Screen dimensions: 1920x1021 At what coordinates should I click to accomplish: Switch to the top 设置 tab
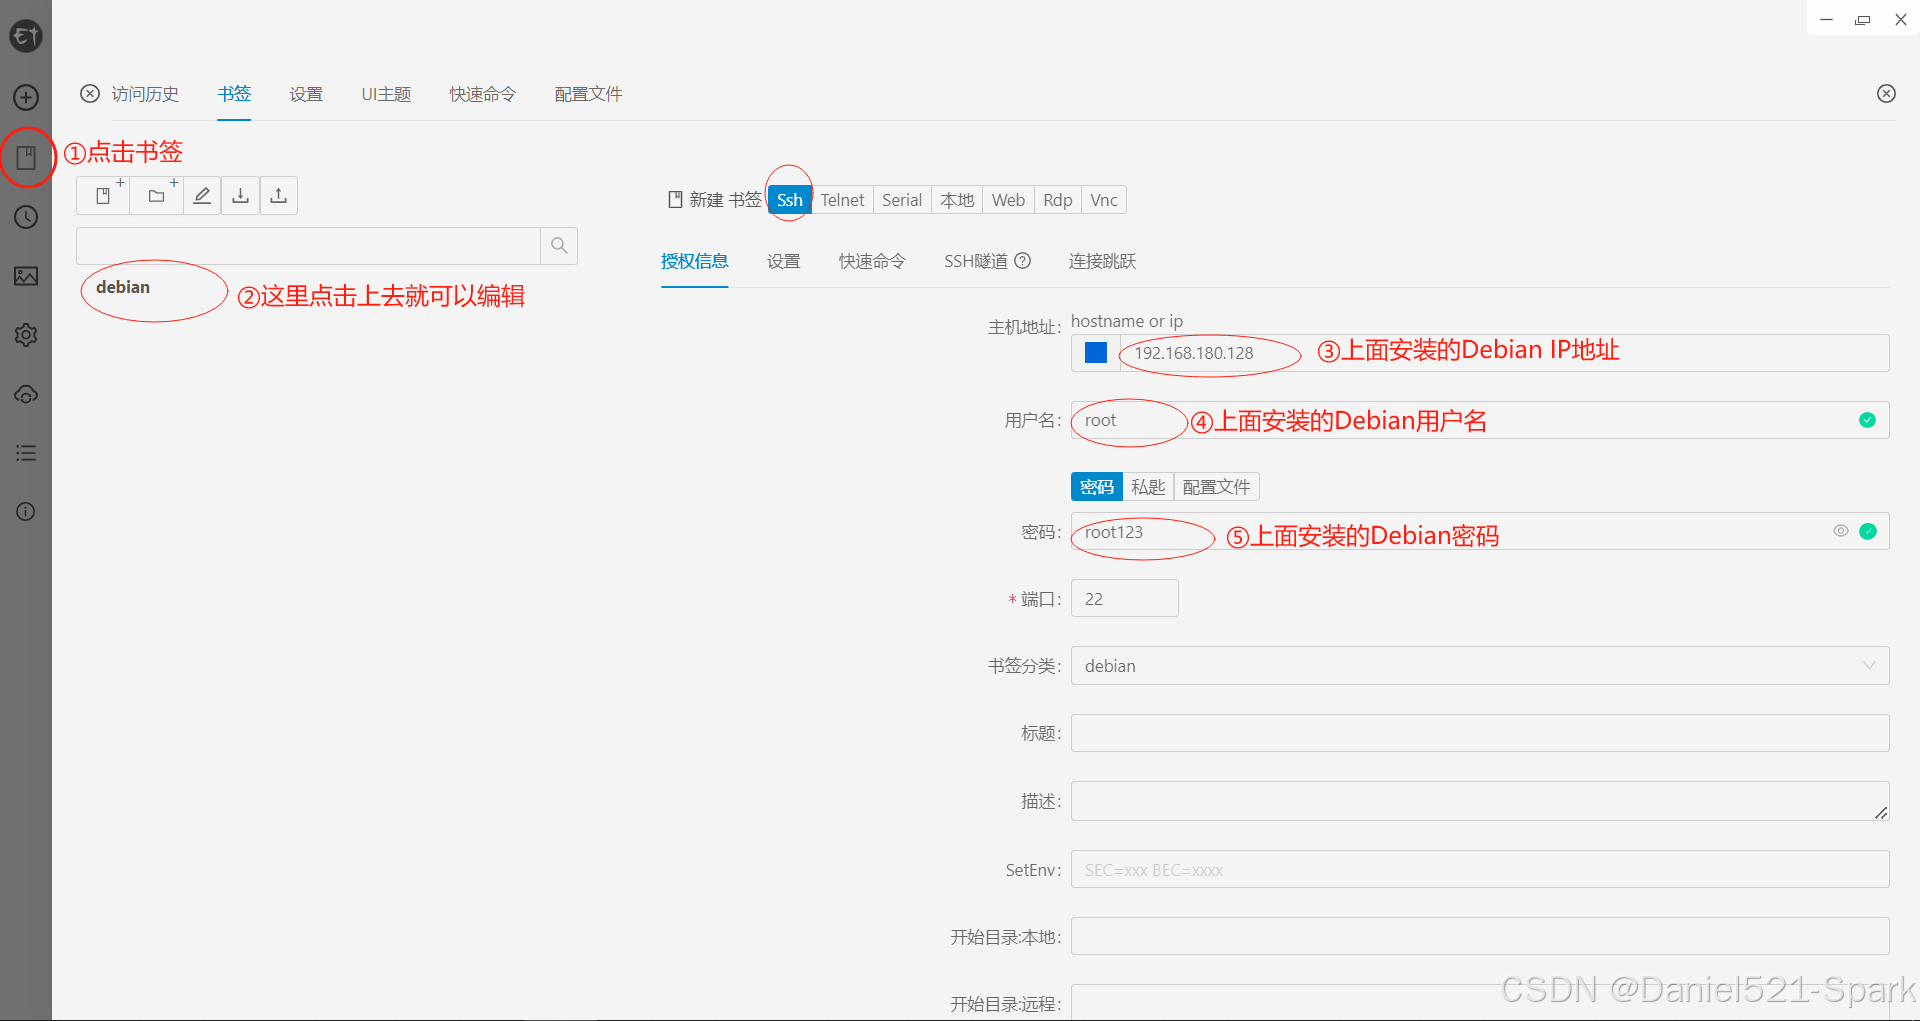306,94
